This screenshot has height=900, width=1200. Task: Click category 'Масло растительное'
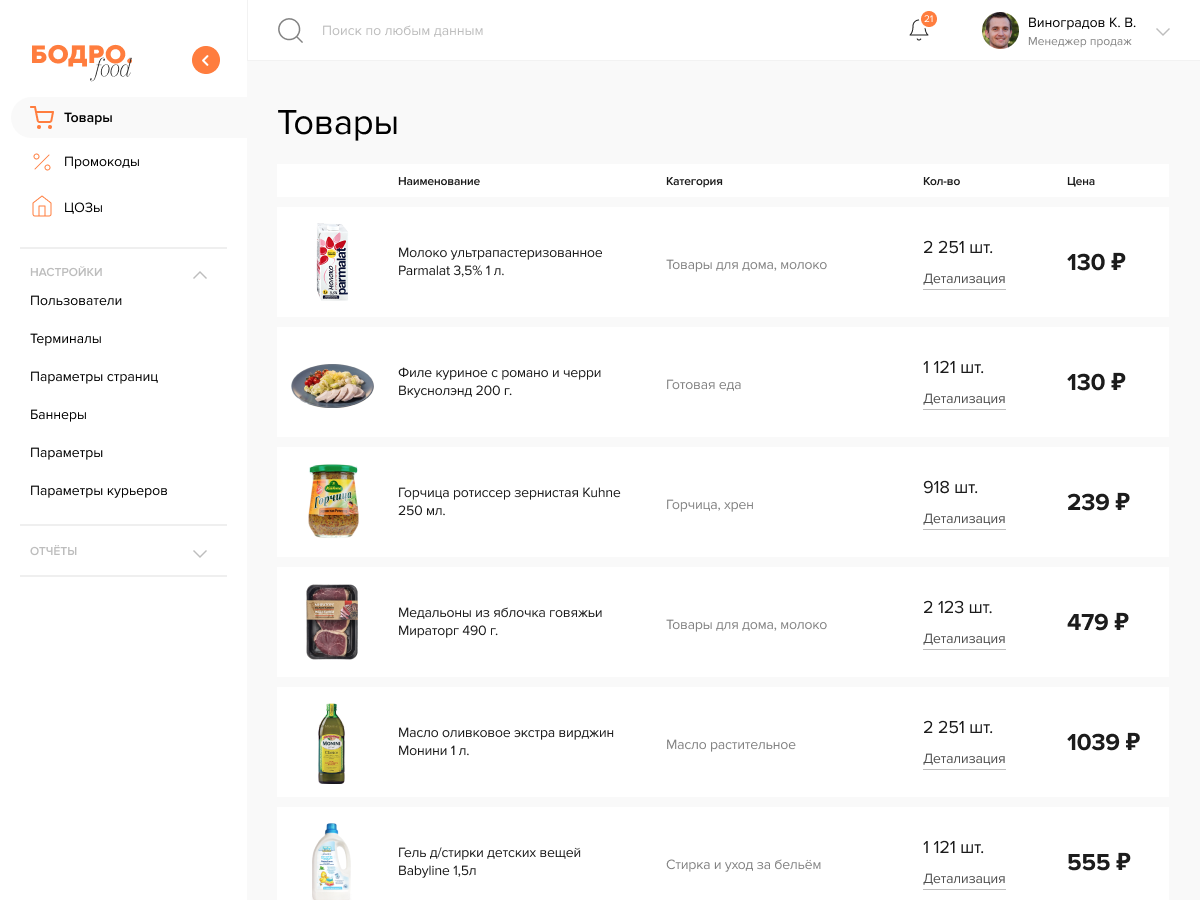tap(731, 745)
